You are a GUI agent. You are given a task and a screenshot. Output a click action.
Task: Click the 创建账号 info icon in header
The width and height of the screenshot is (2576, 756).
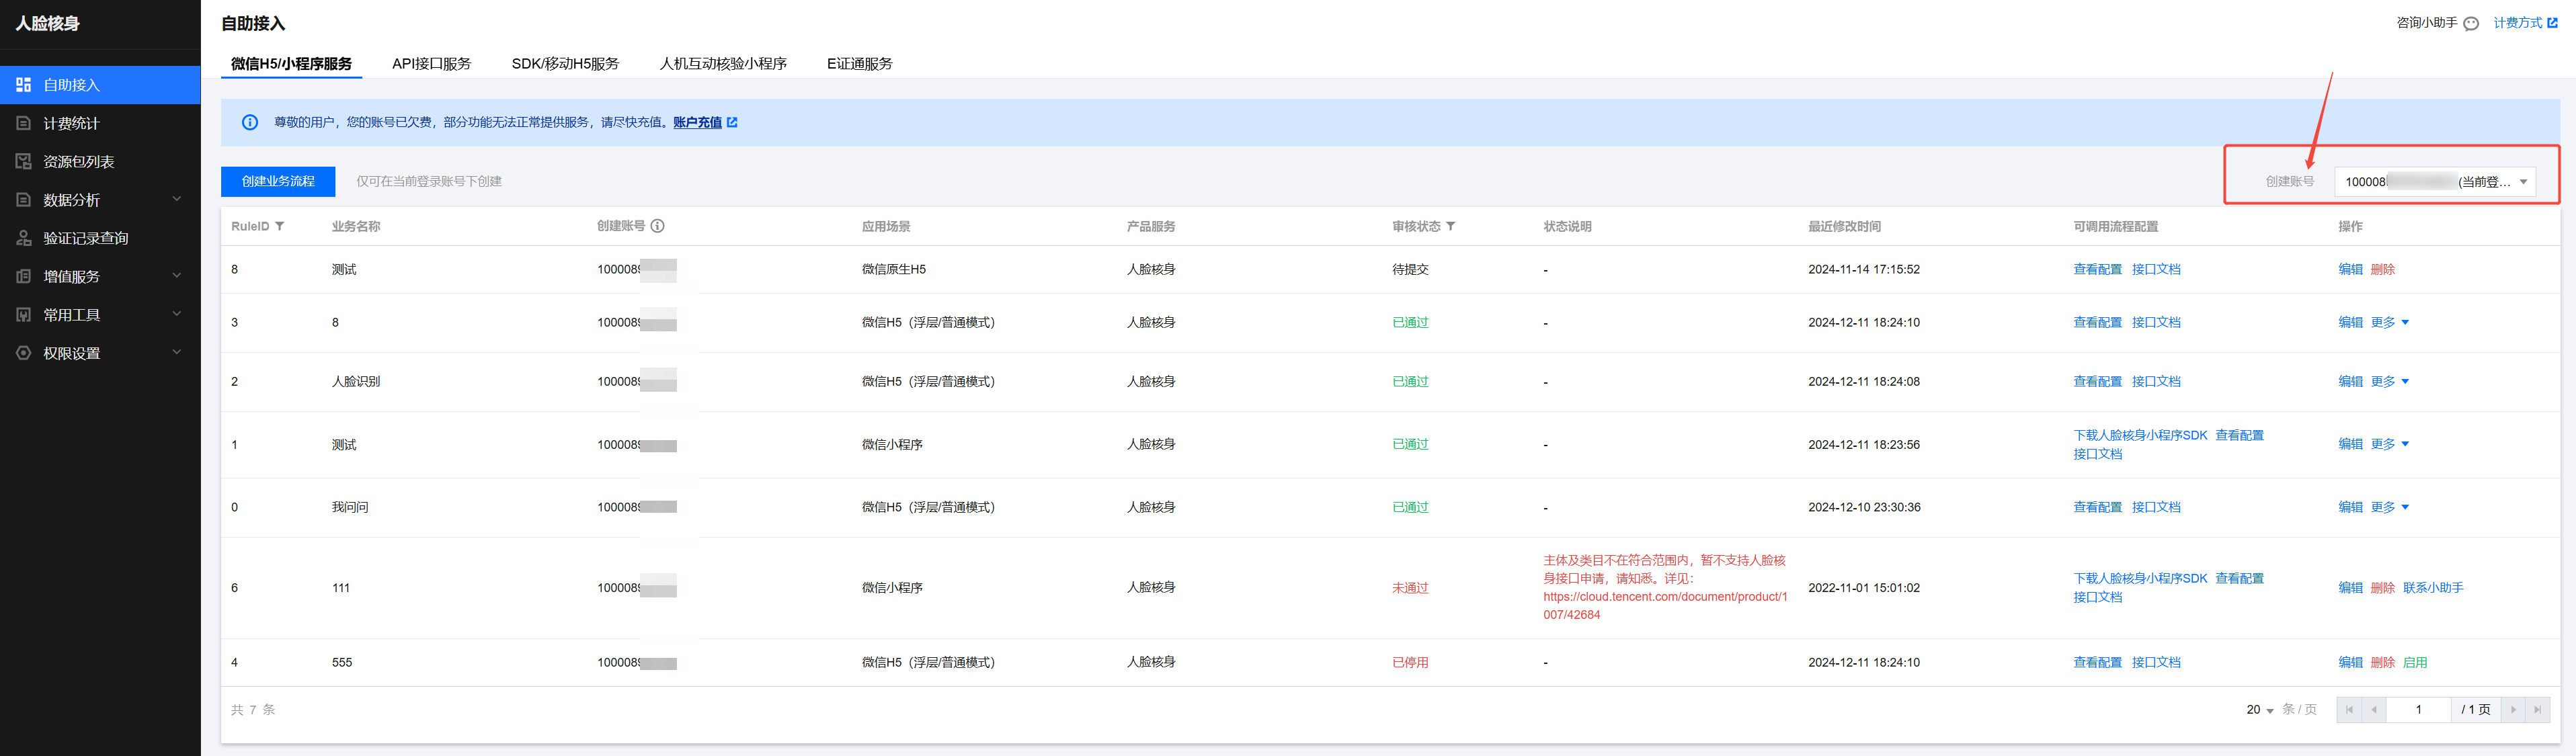[x=658, y=226]
